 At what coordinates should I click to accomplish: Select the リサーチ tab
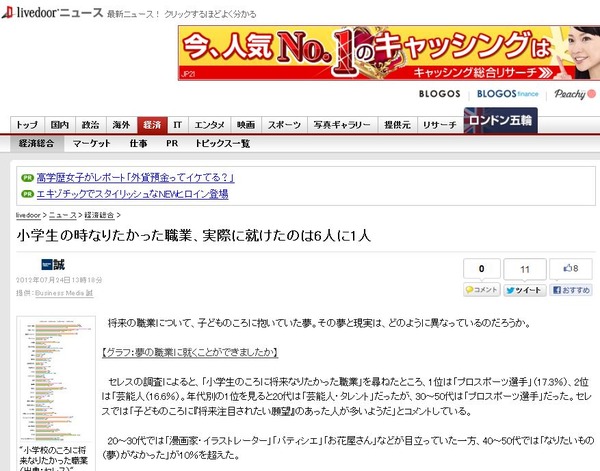click(x=440, y=125)
